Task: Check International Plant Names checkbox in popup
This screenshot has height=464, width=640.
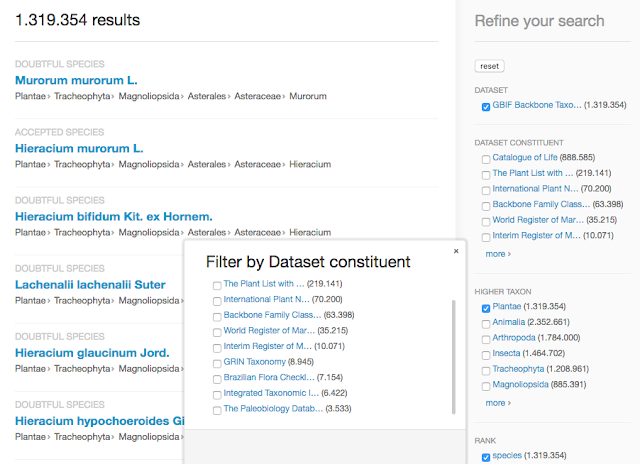Action: 217,299
